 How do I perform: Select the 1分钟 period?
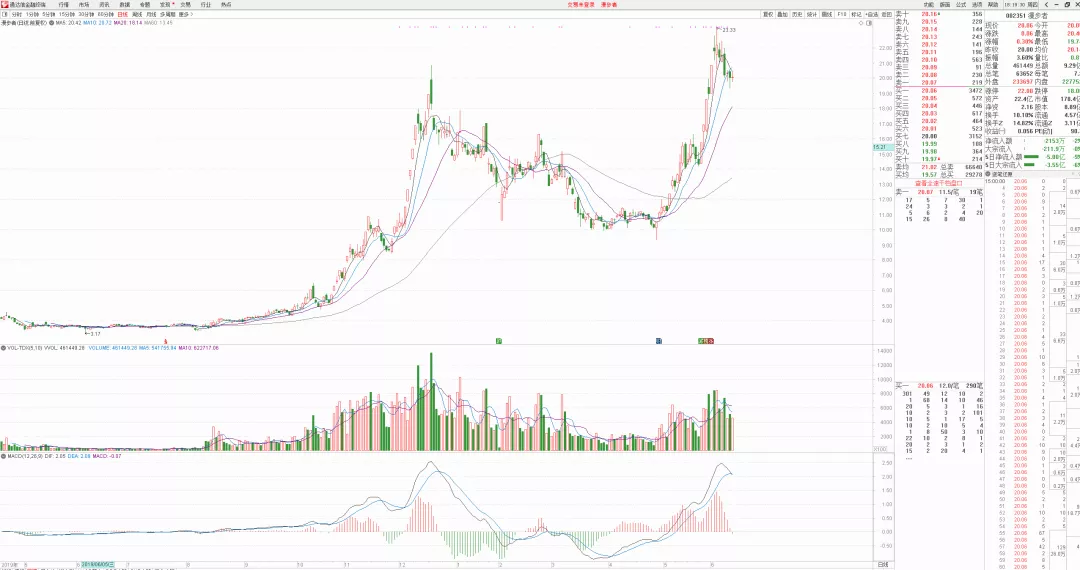(x=32, y=14)
